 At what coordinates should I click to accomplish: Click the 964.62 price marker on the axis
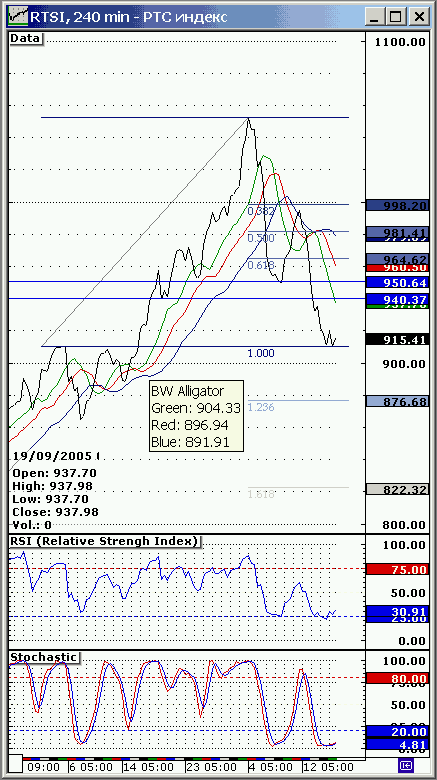click(397, 259)
